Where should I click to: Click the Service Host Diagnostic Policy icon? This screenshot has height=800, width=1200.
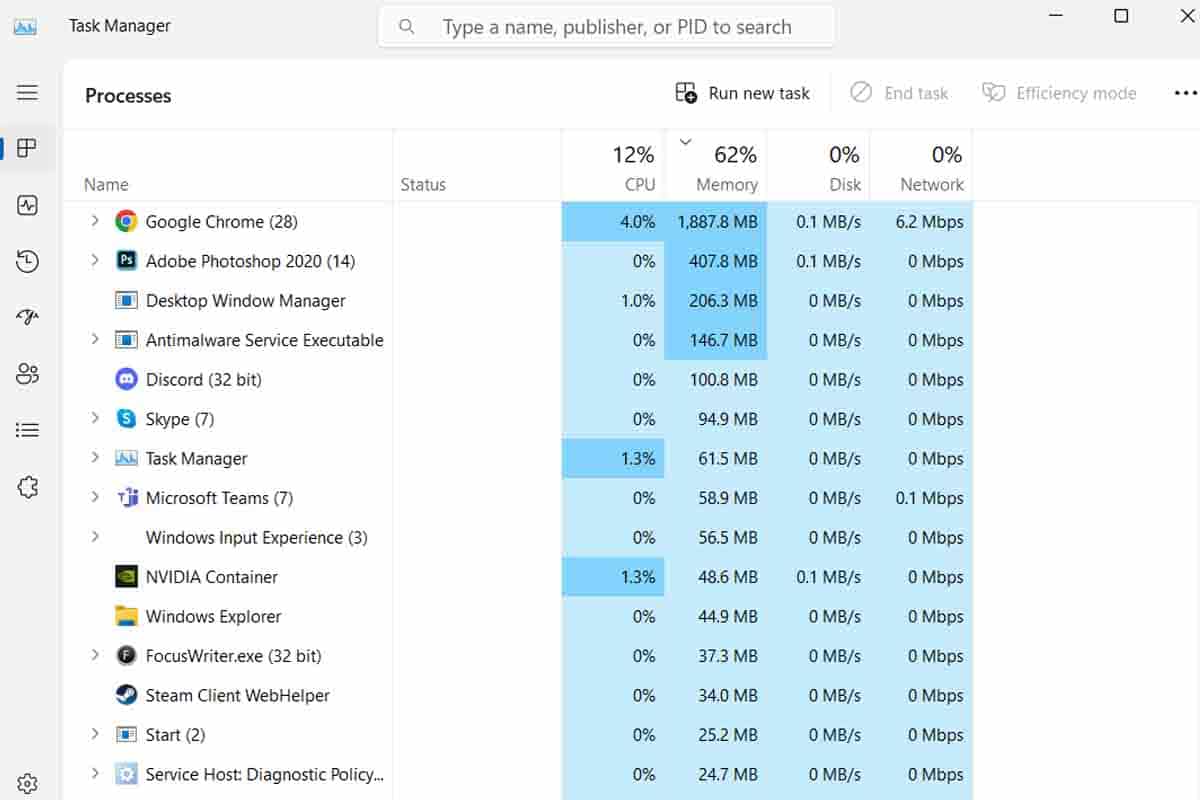tap(126, 774)
